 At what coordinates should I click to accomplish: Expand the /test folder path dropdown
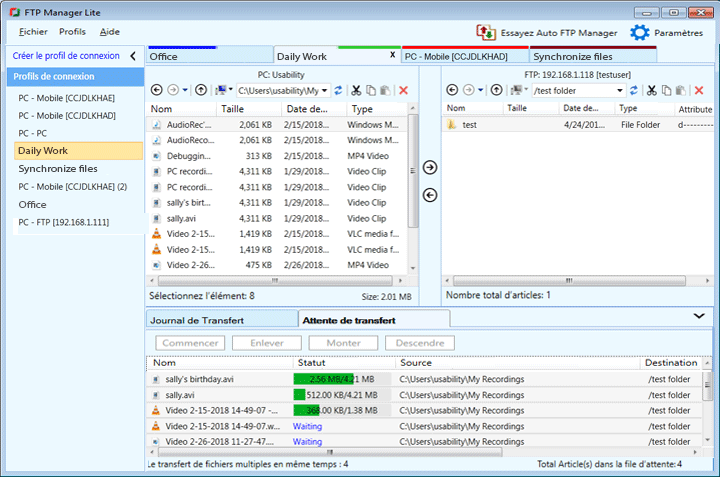click(x=620, y=91)
